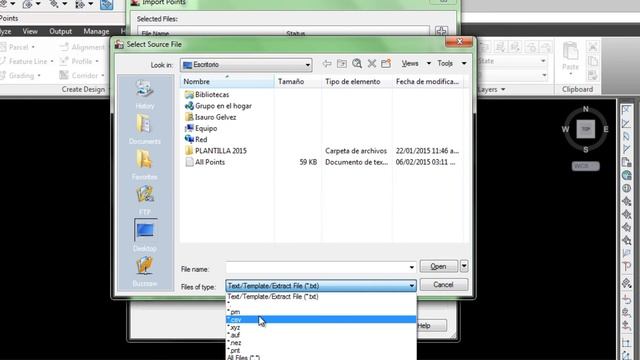Click the Views button in dialog toolbar
The width and height of the screenshot is (640, 360).
[x=410, y=63]
